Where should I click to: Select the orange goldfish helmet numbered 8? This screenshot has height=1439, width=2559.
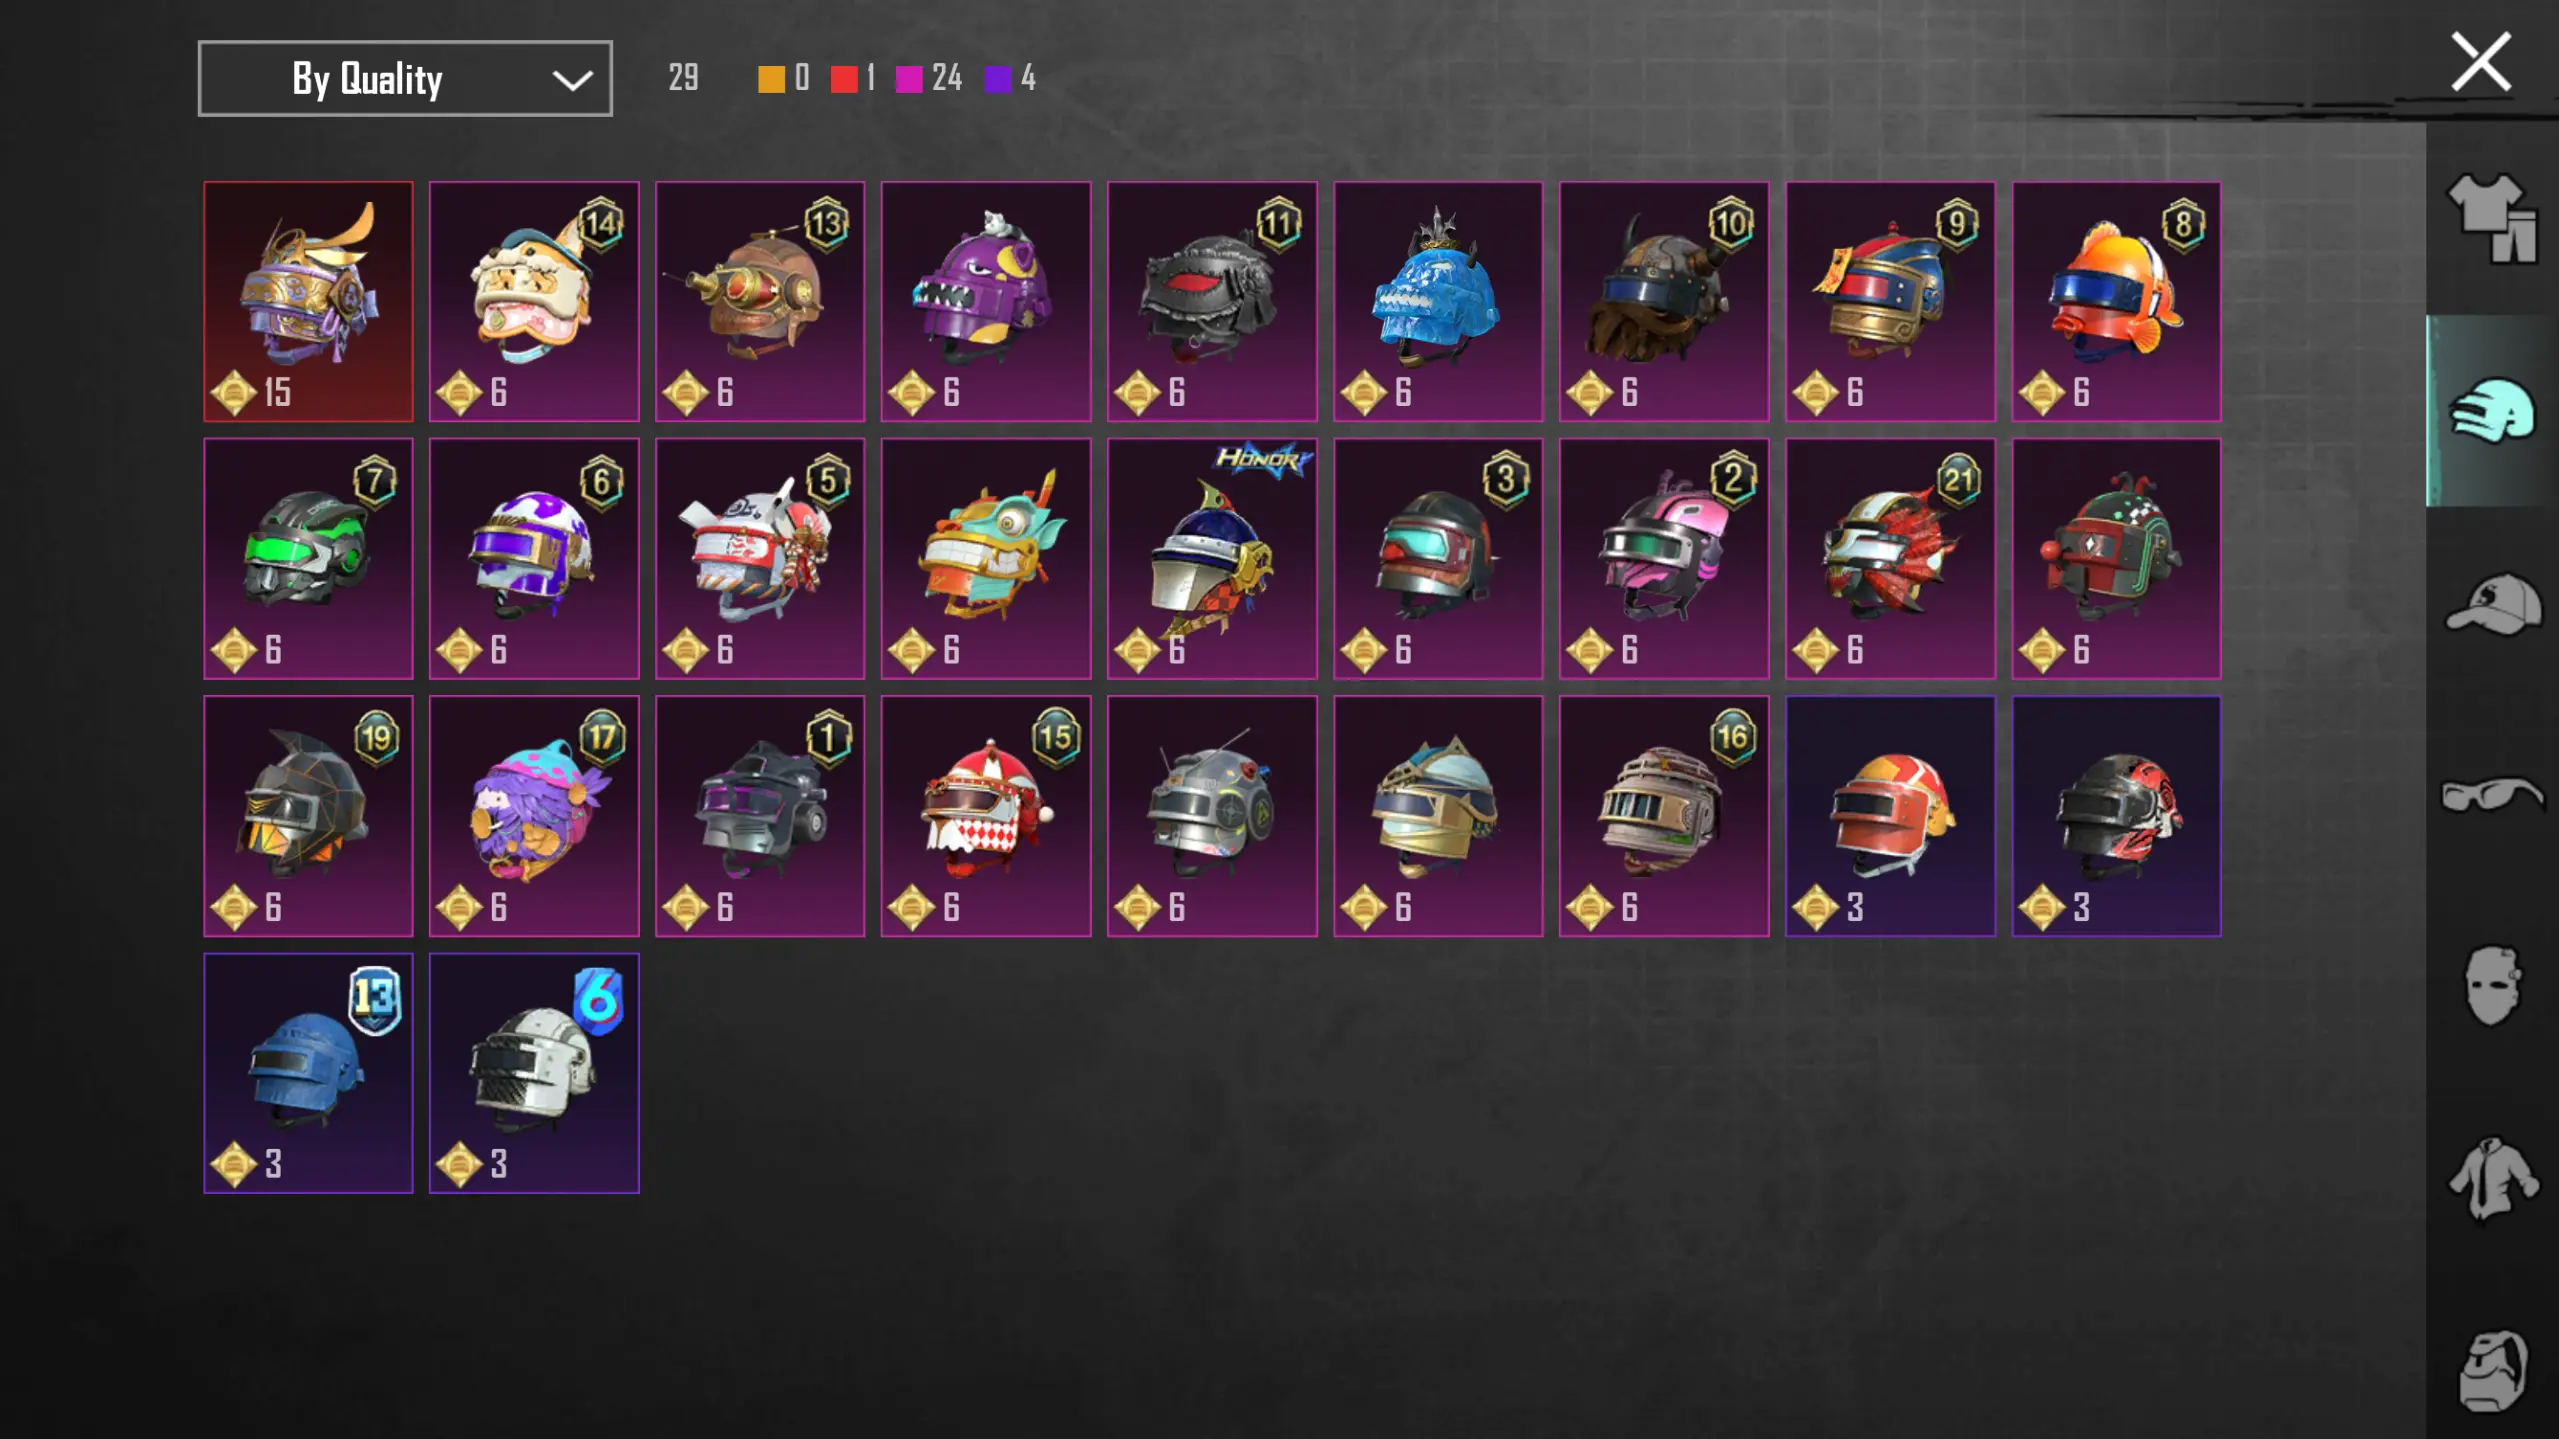click(x=2116, y=301)
